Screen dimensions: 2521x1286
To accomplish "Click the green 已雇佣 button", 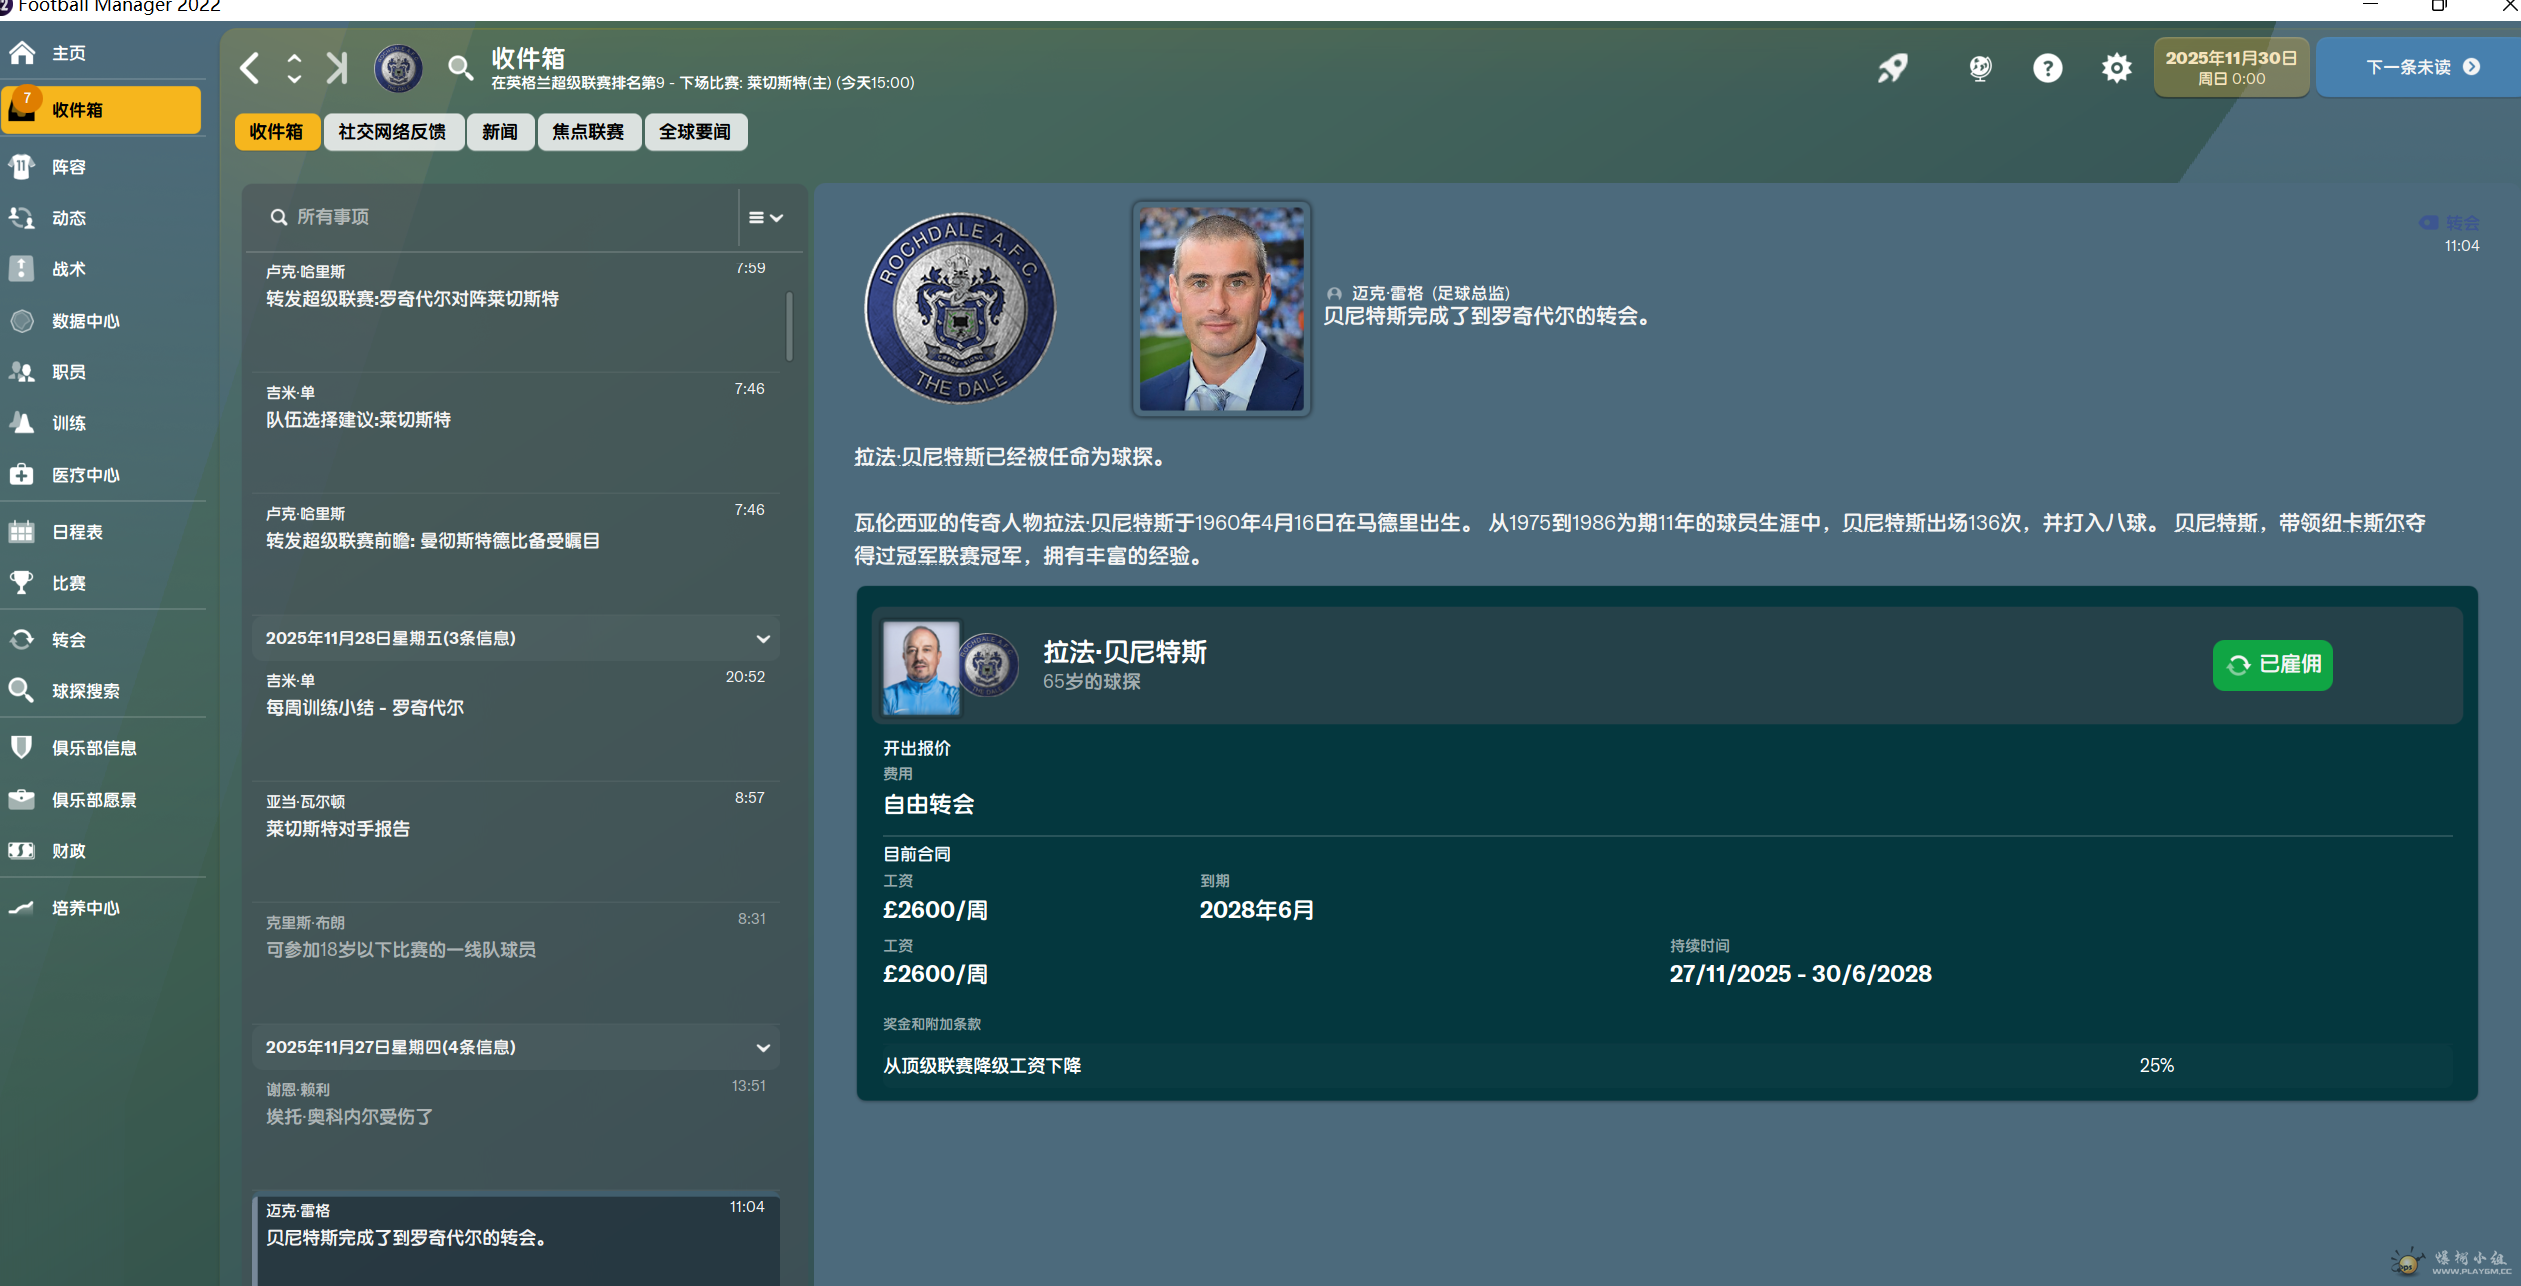I will tap(2272, 665).
